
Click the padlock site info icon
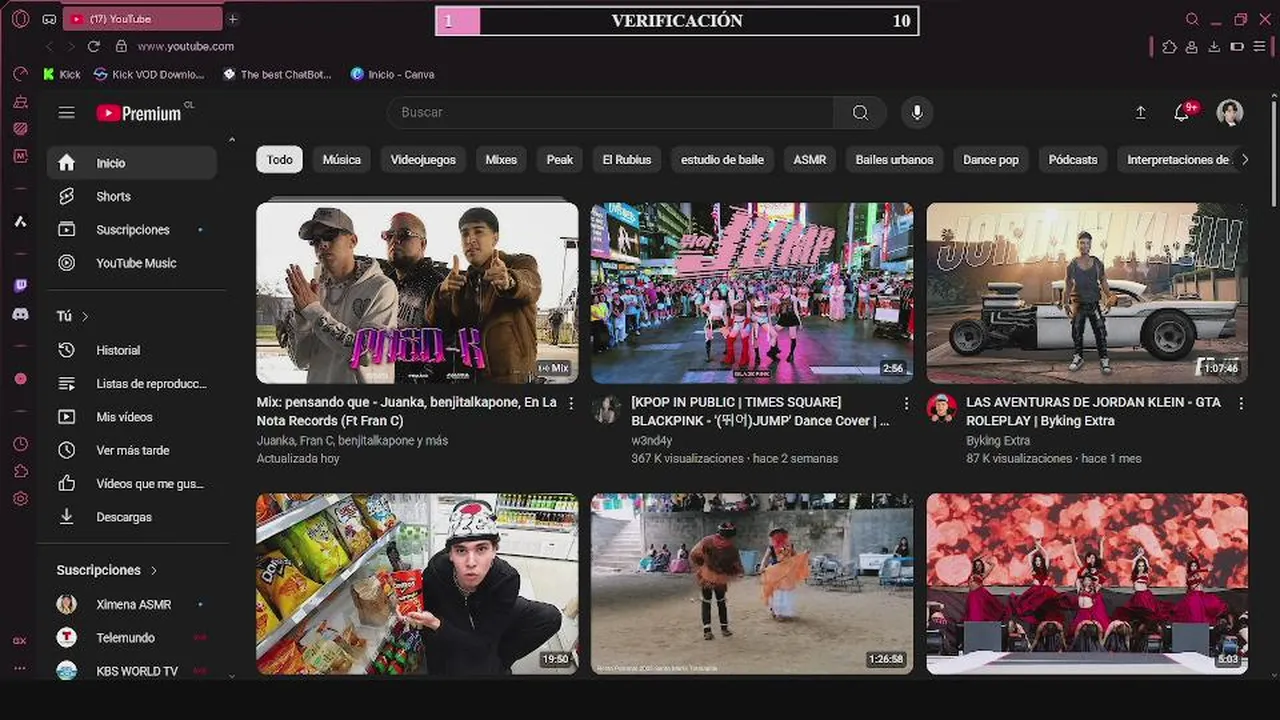[121, 46]
